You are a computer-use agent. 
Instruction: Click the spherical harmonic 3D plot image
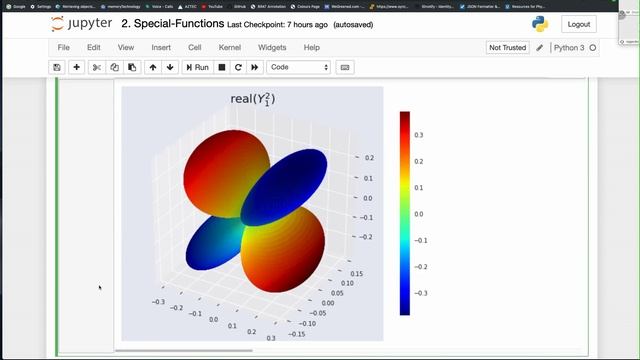tap(252, 213)
